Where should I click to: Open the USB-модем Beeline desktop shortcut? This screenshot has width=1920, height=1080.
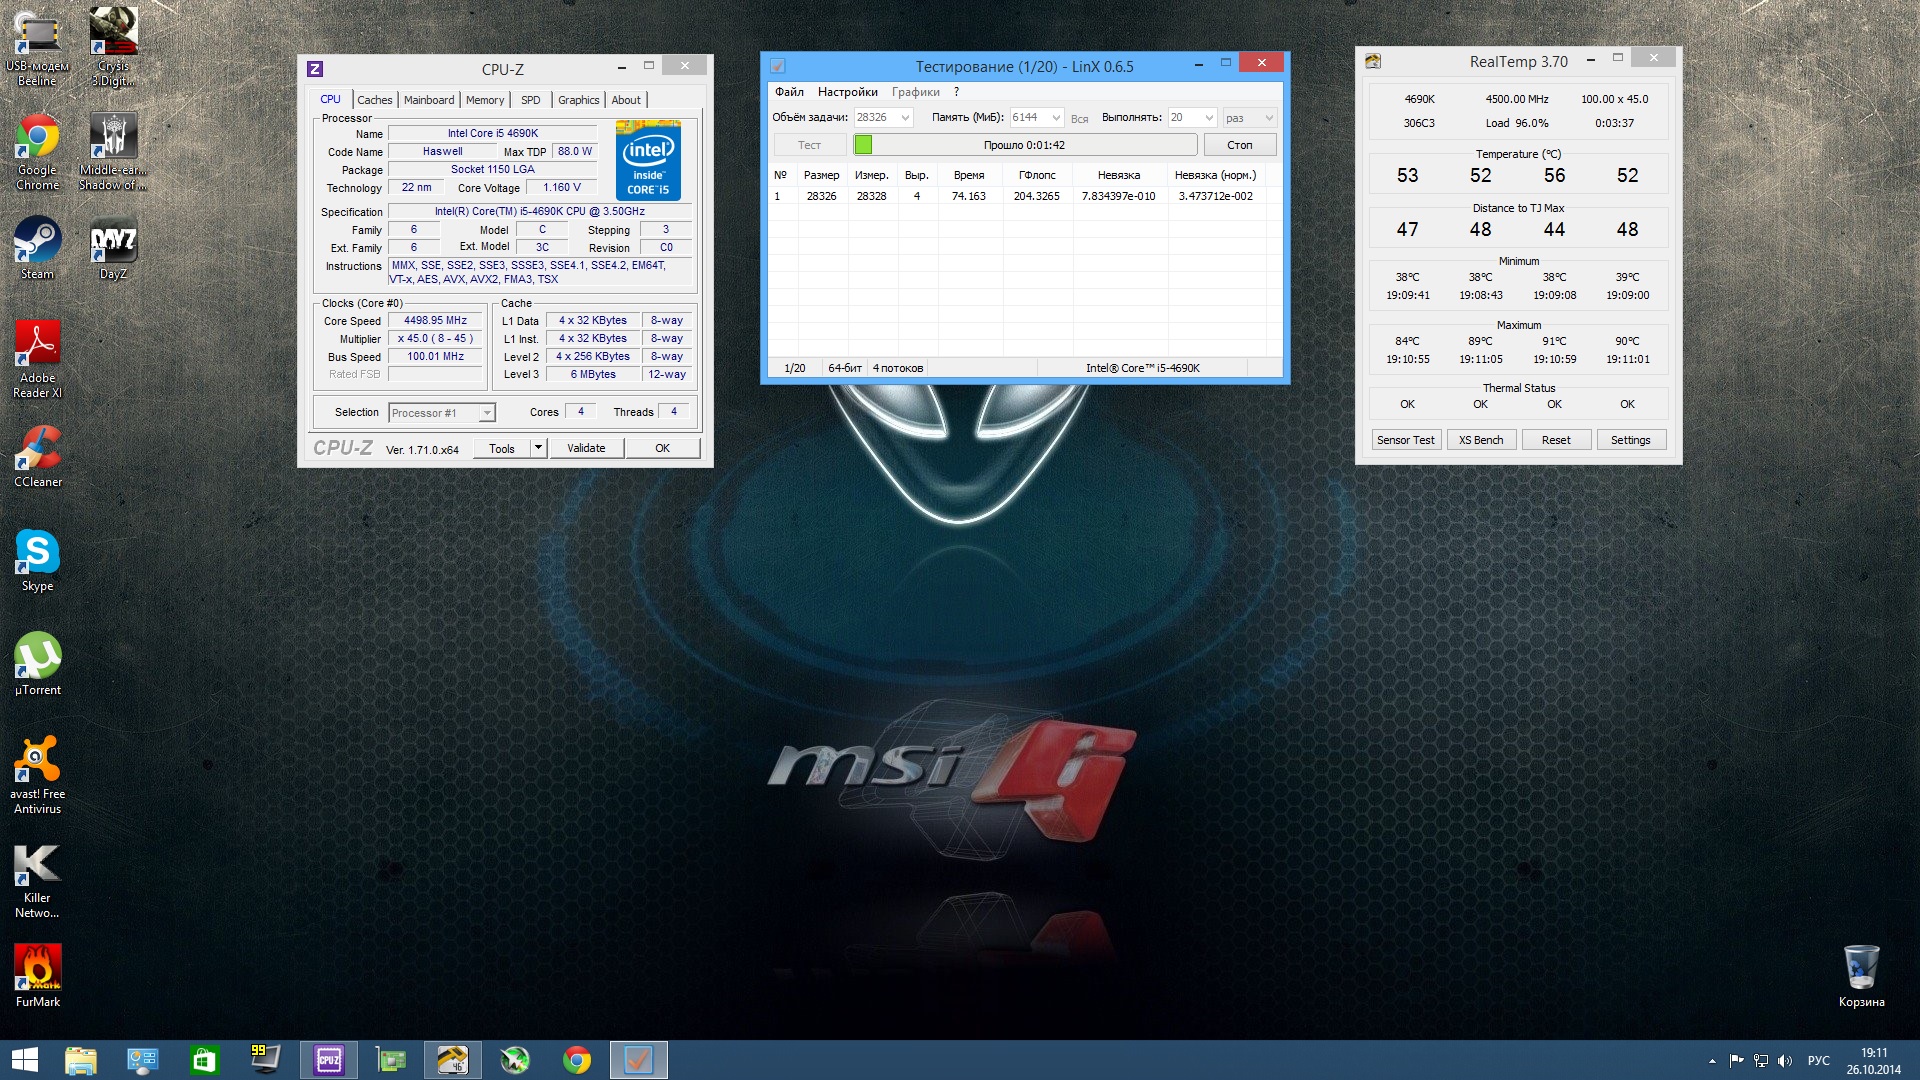click(x=38, y=48)
